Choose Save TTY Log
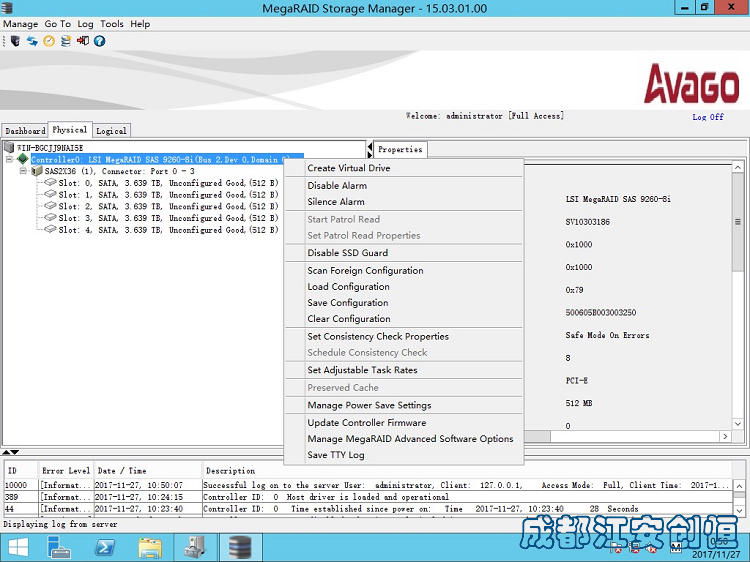Viewport: 750px width, 562px height. click(x=404, y=455)
